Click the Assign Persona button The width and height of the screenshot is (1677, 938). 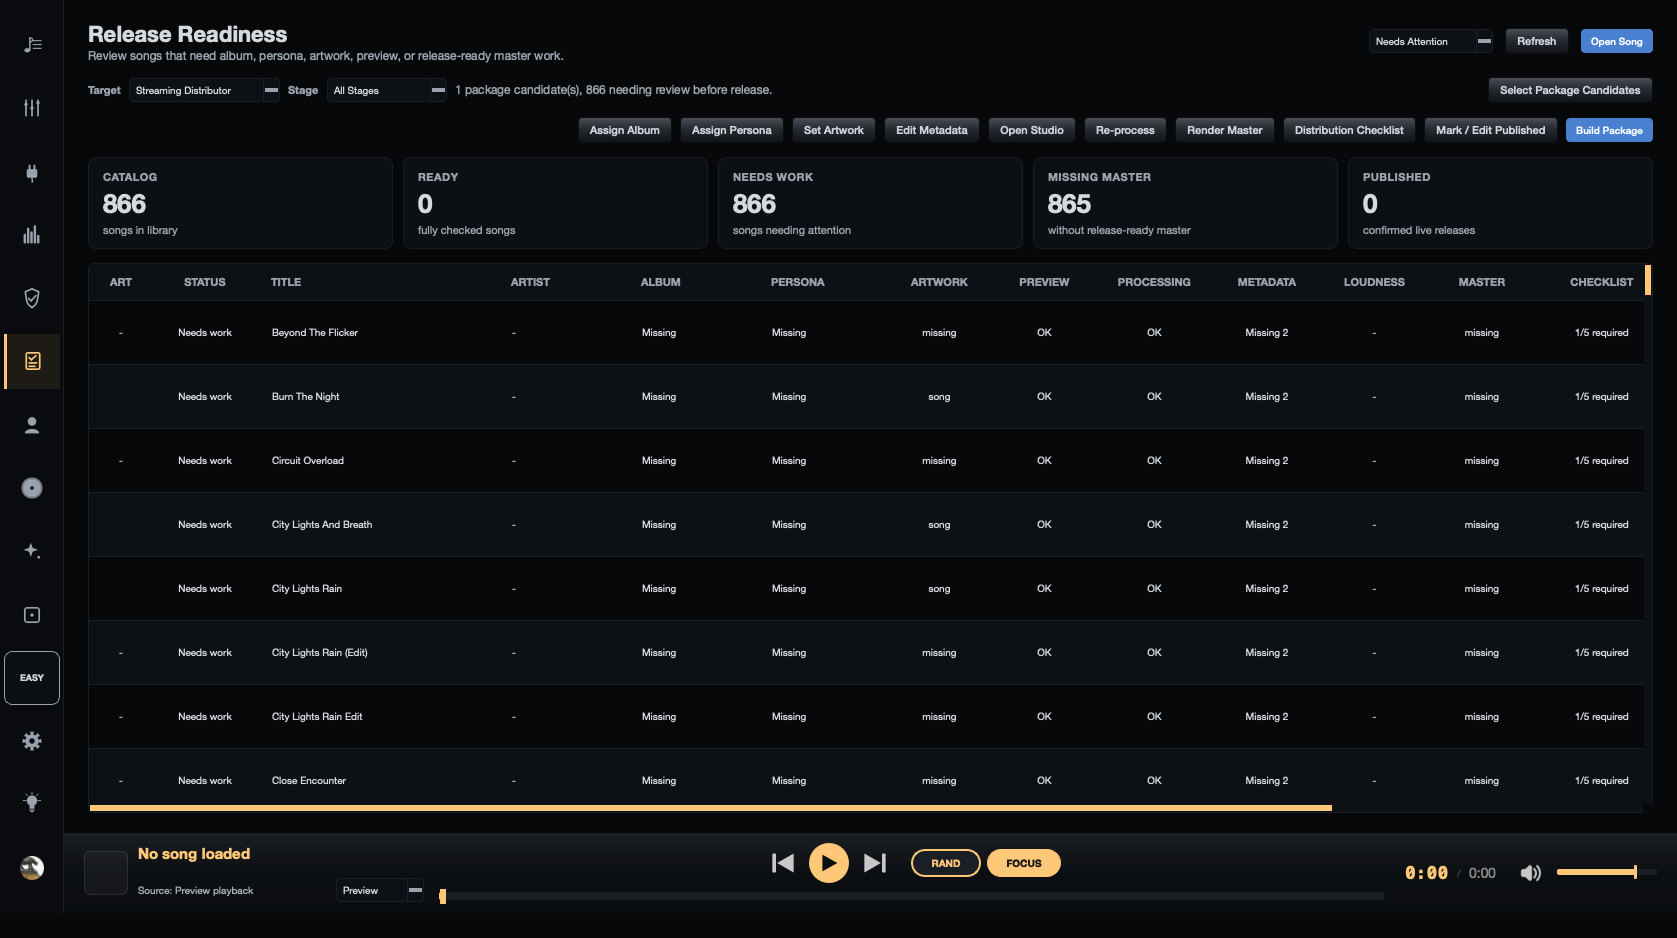732,130
